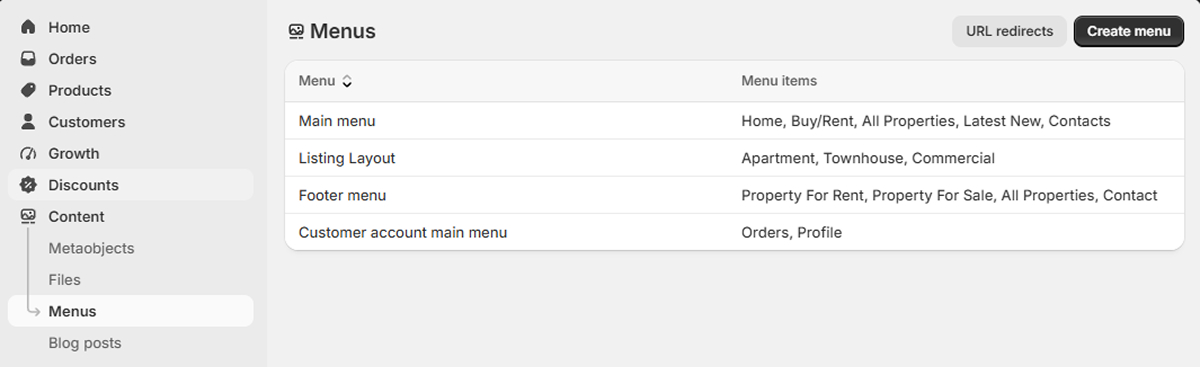Image resolution: width=1200 pixels, height=367 pixels.
Task: Click the Create menu button
Action: [x=1129, y=31]
